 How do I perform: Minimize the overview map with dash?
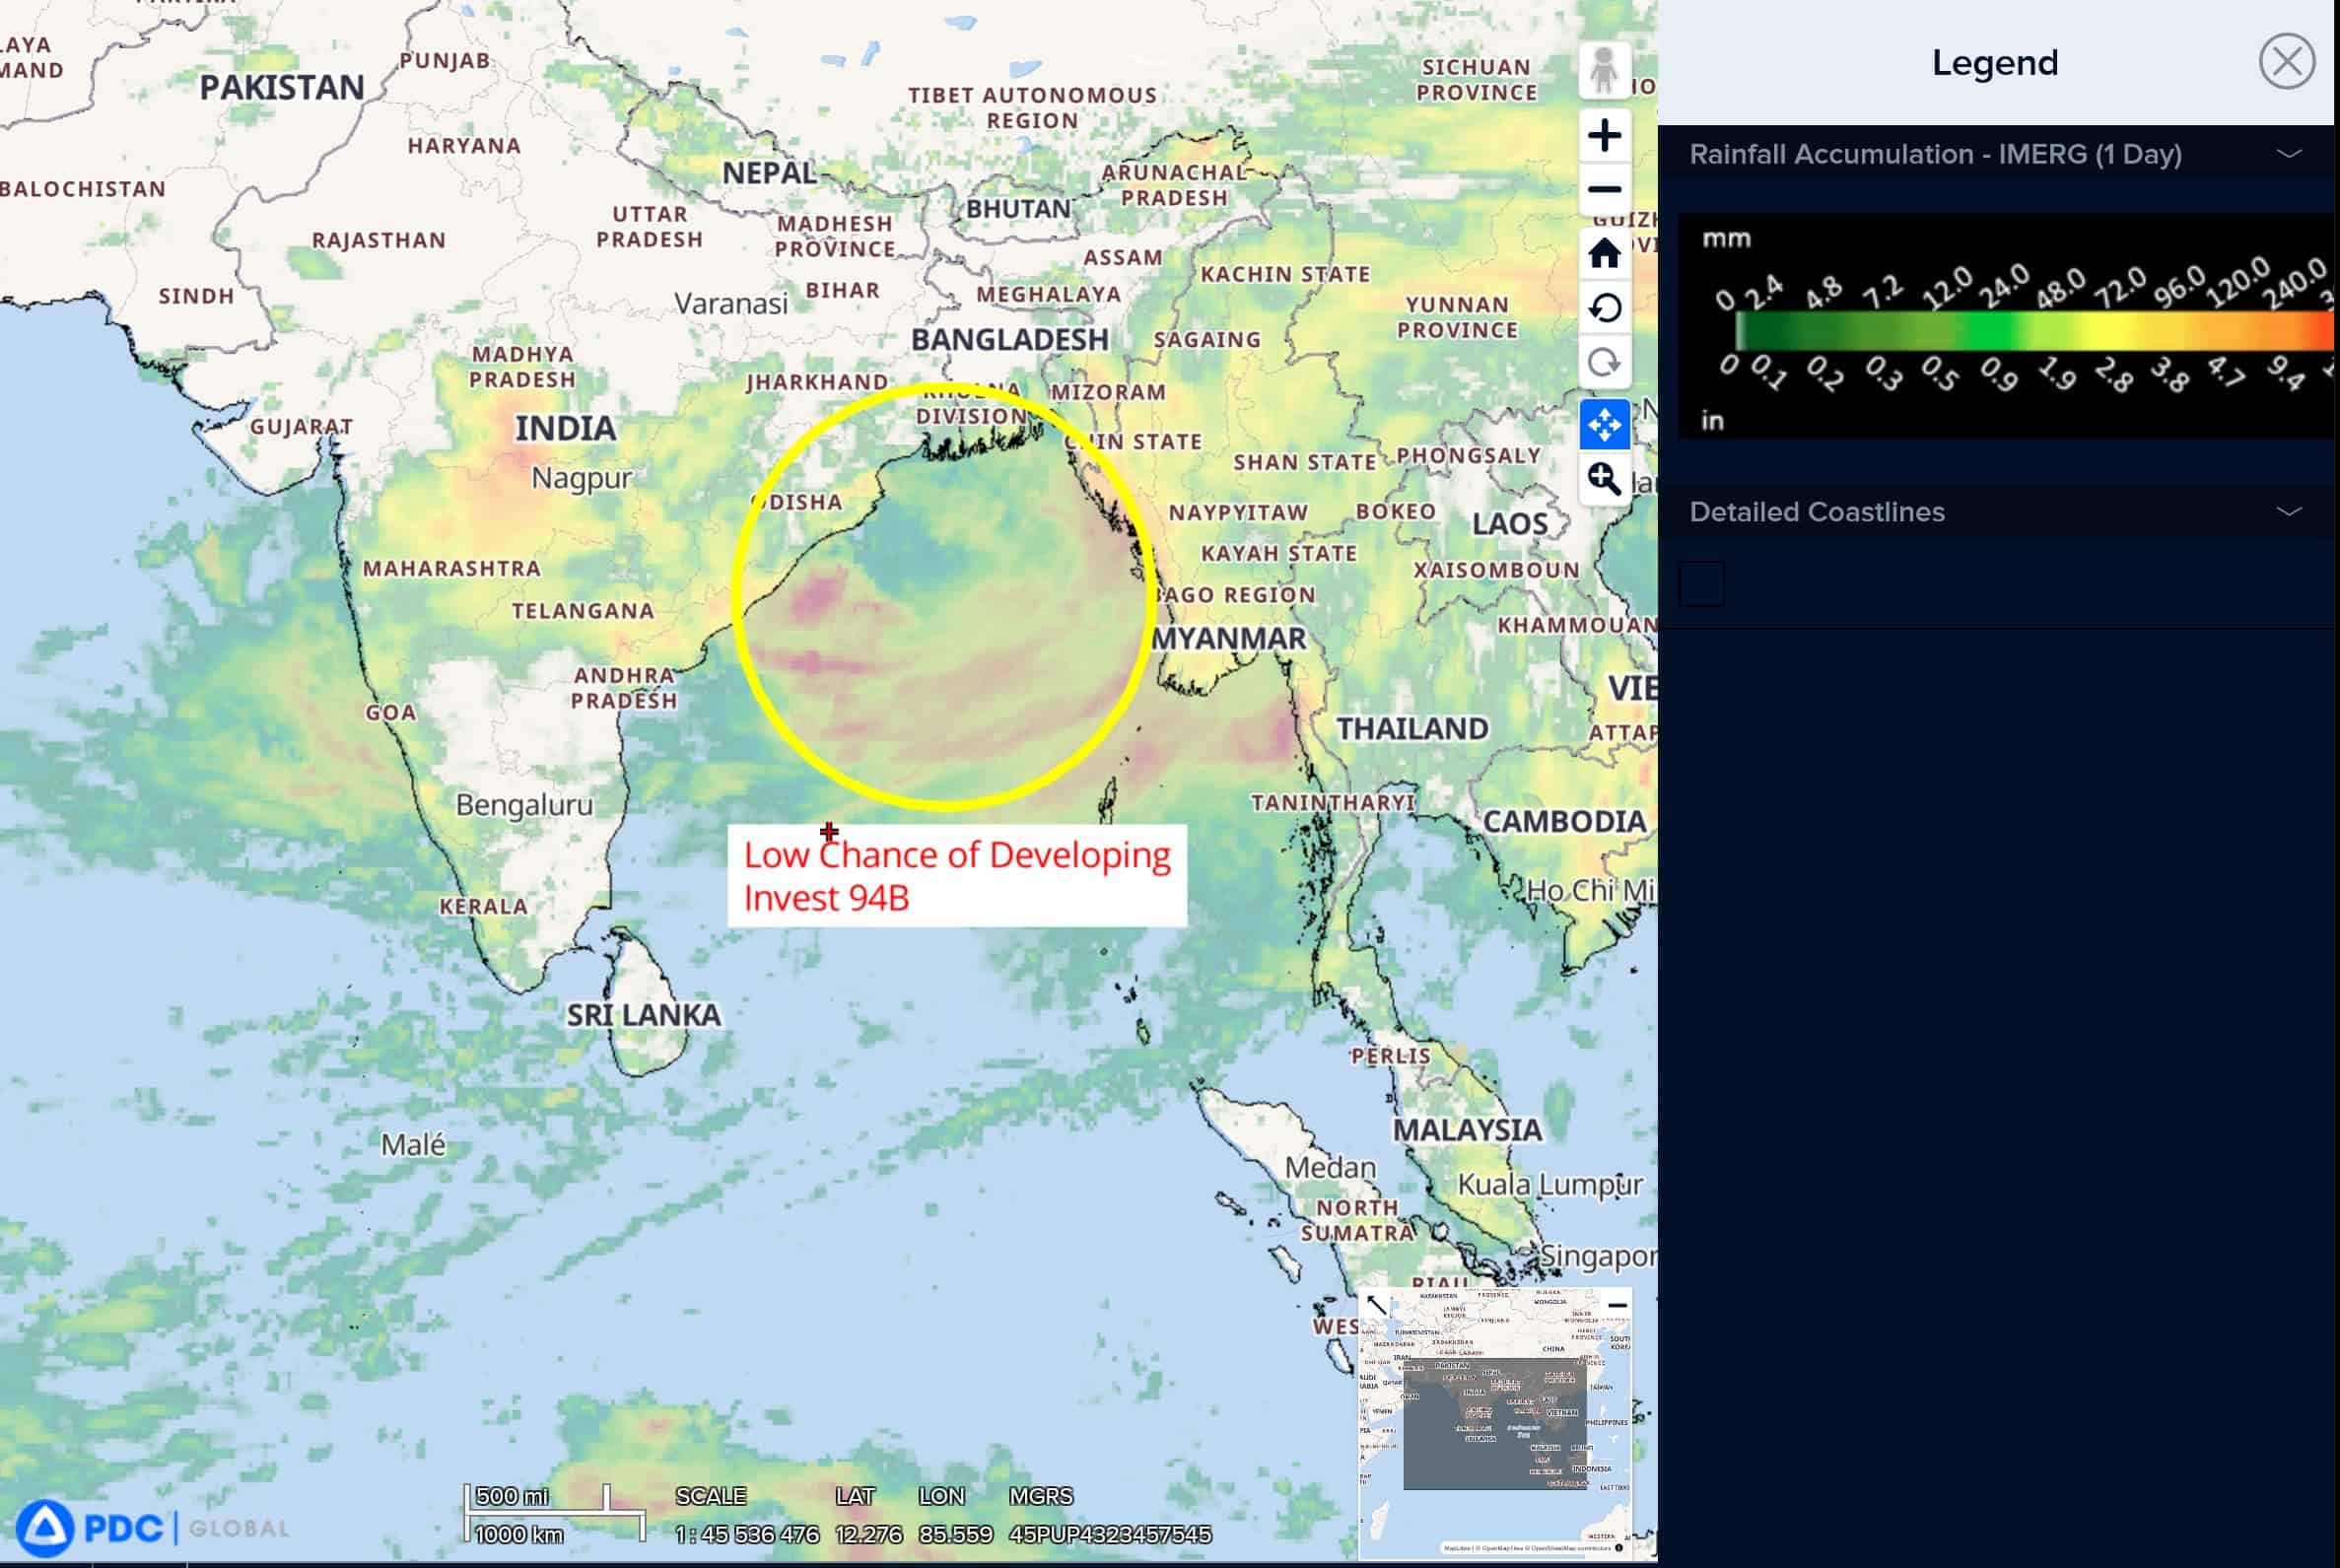click(x=1617, y=1305)
